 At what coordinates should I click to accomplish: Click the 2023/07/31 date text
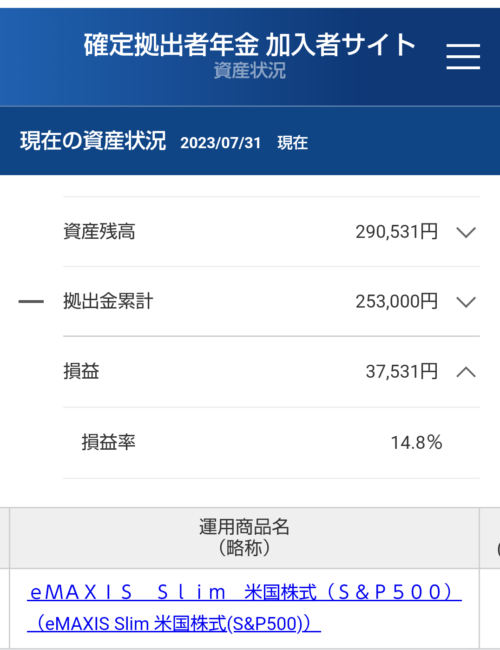(221, 143)
